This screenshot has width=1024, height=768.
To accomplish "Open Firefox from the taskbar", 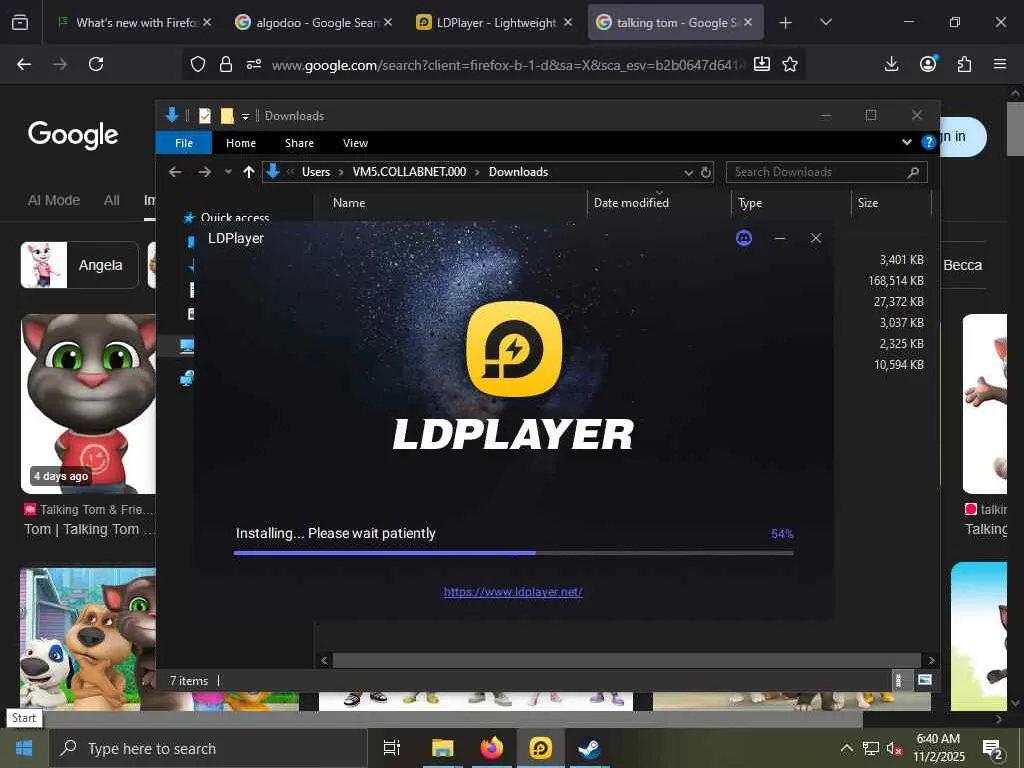I will click(x=492, y=748).
